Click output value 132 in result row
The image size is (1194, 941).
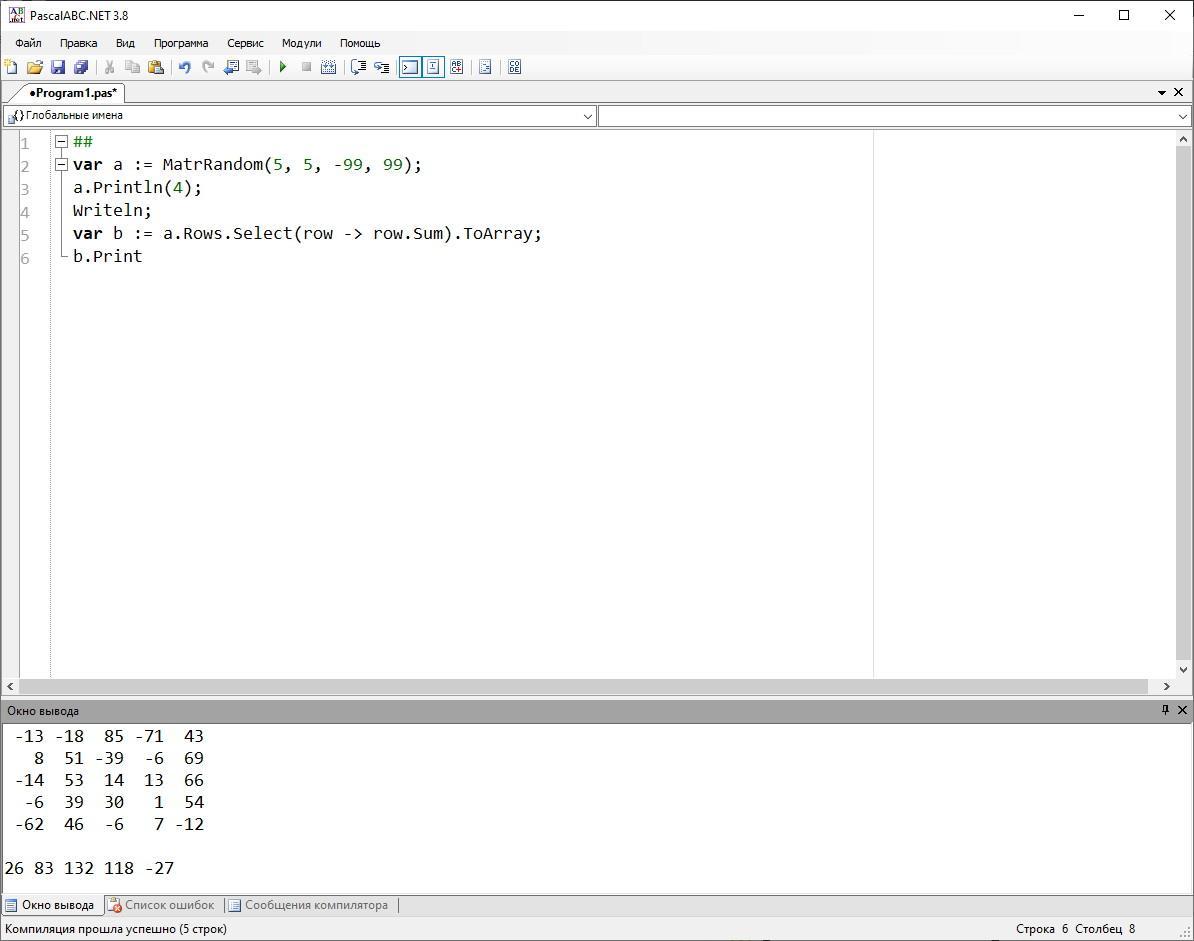(79, 869)
